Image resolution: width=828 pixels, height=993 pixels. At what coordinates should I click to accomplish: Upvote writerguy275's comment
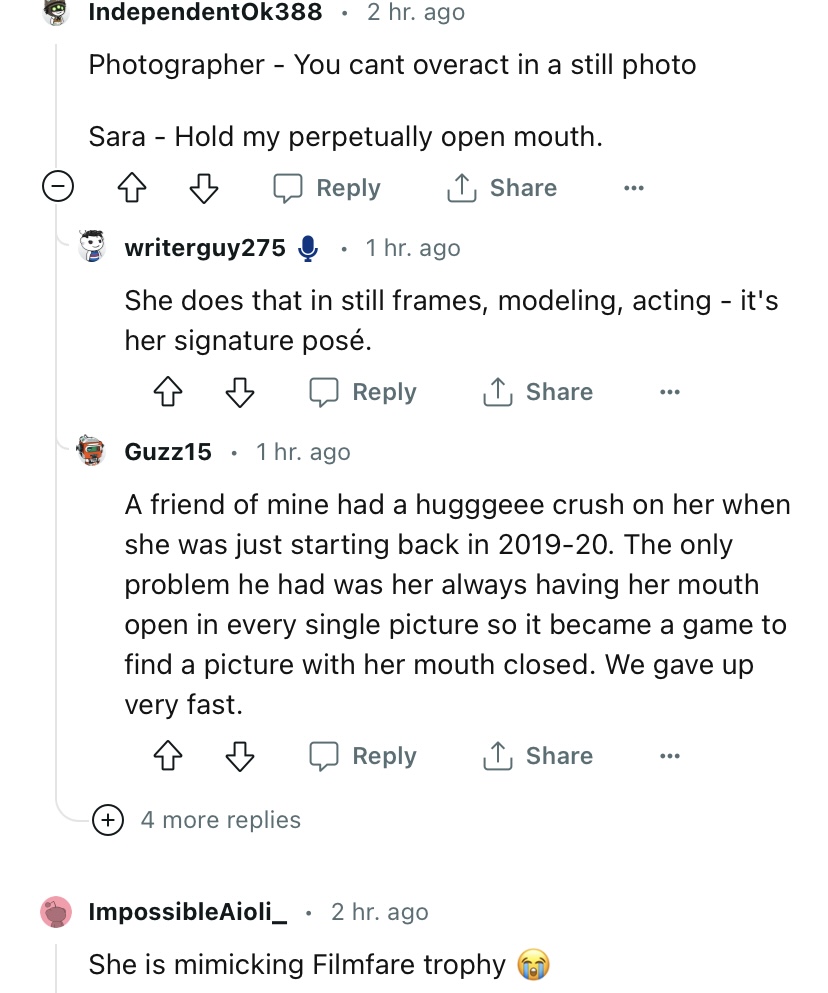click(166, 392)
